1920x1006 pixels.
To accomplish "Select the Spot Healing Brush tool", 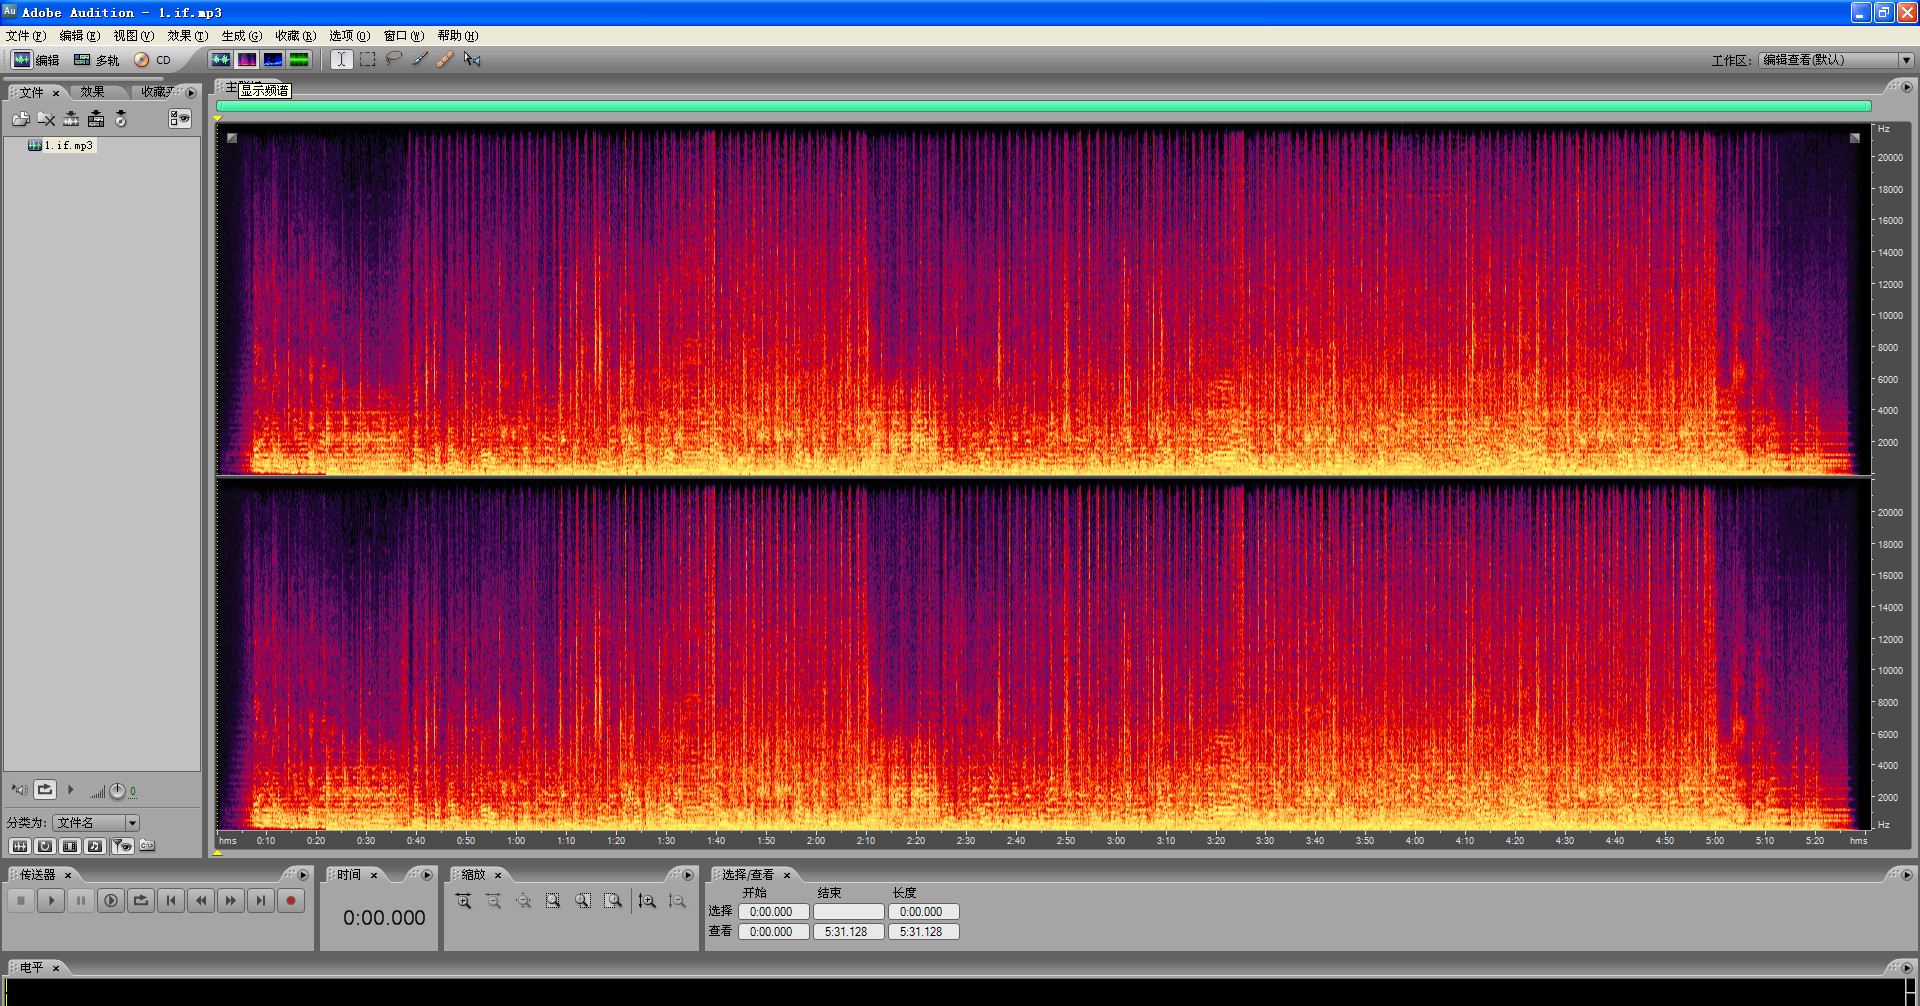I will click(446, 59).
